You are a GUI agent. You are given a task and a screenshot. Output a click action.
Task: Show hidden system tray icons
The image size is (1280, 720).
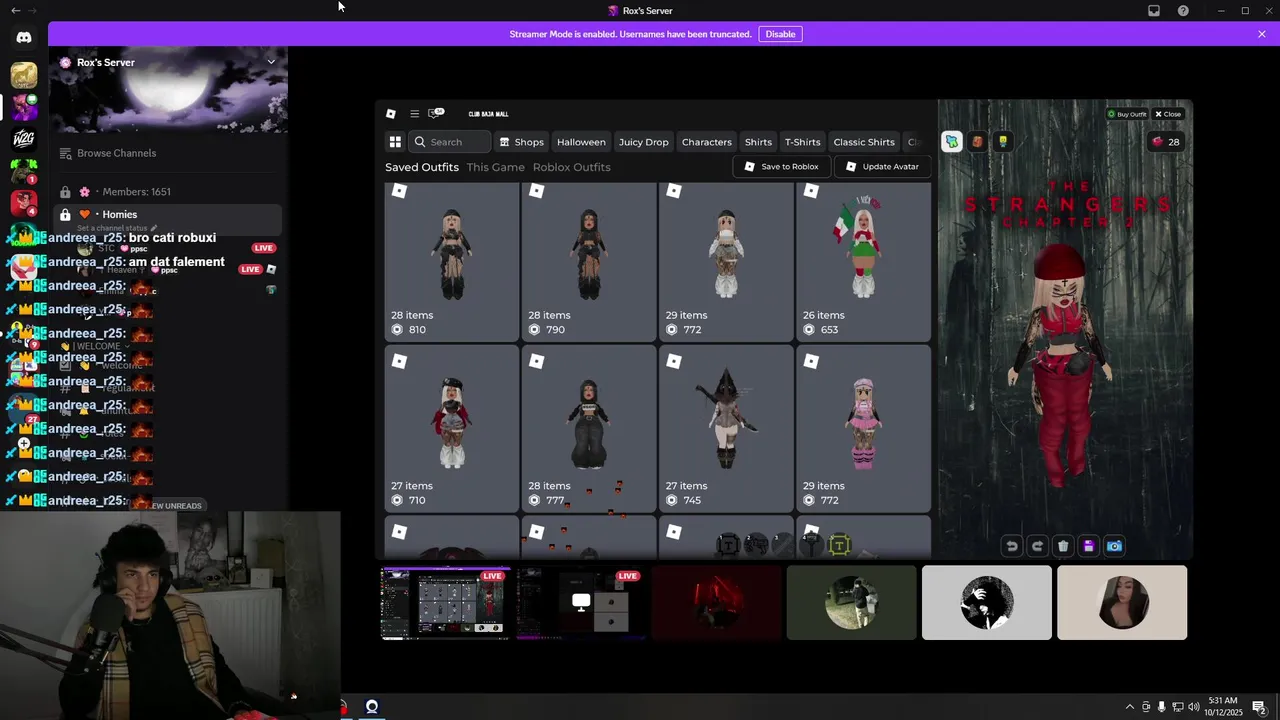(x=1130, y=707)
